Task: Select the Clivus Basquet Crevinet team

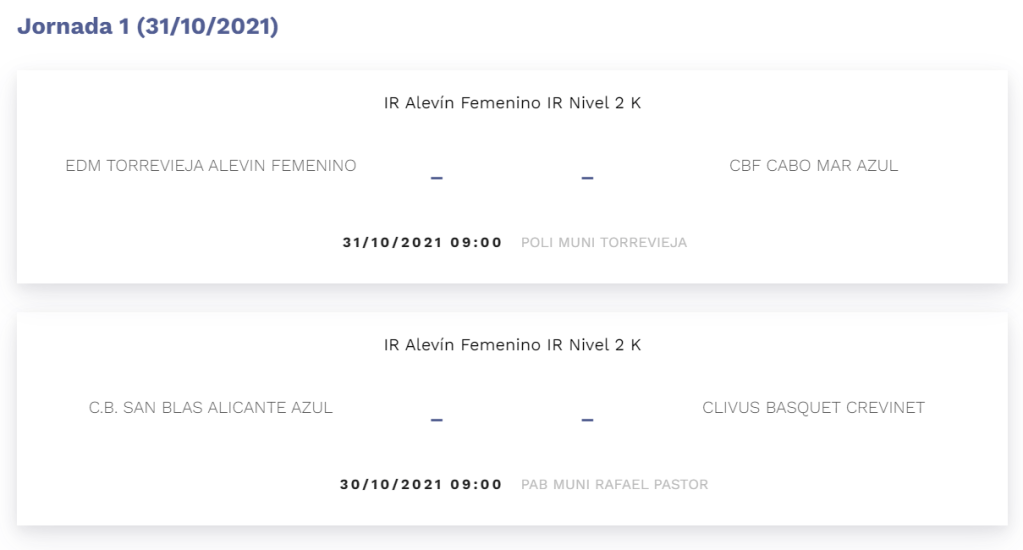Action: pyautogui.click(x=813, y=408)
